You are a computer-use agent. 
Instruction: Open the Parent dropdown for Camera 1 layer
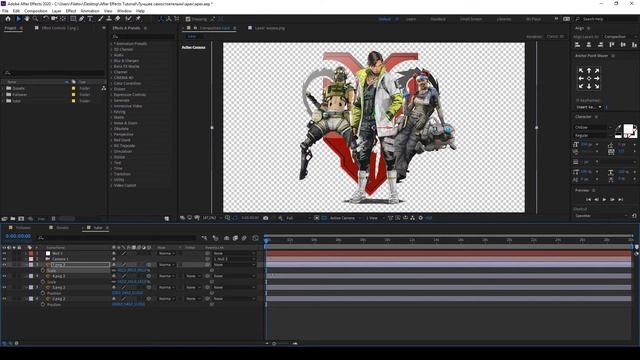pos(234,259)
